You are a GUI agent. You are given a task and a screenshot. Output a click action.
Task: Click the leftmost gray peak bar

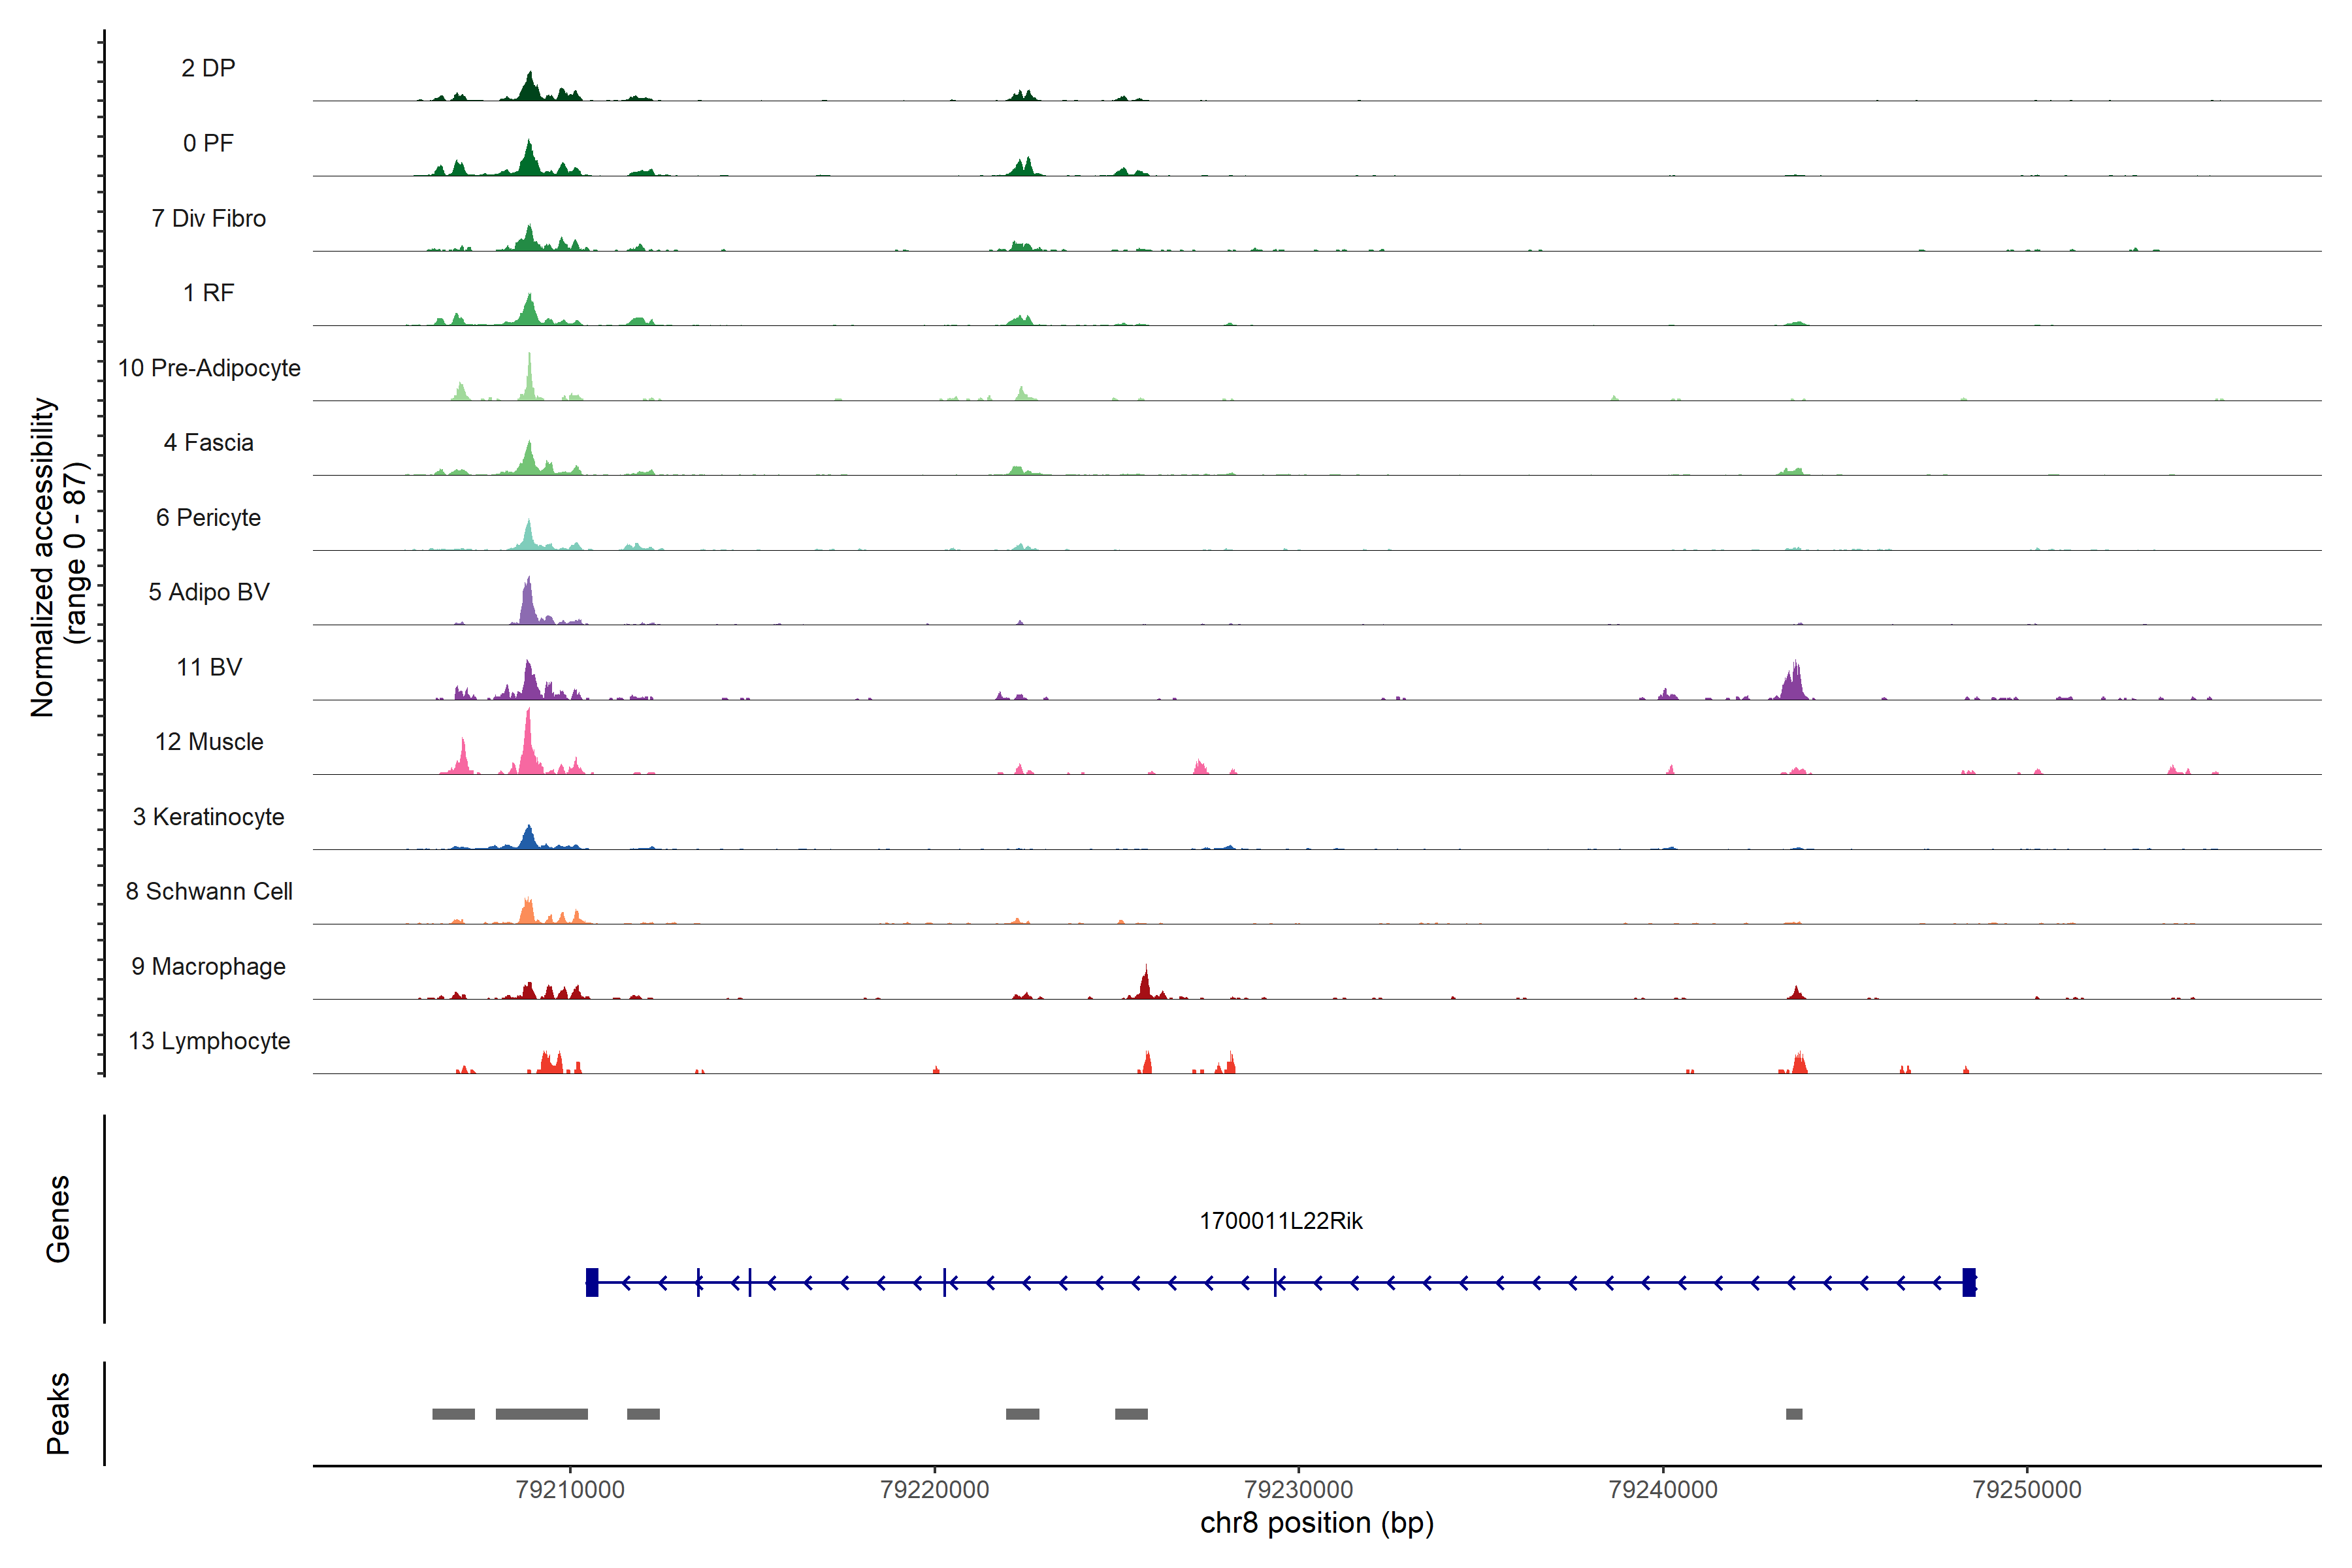453,1414
